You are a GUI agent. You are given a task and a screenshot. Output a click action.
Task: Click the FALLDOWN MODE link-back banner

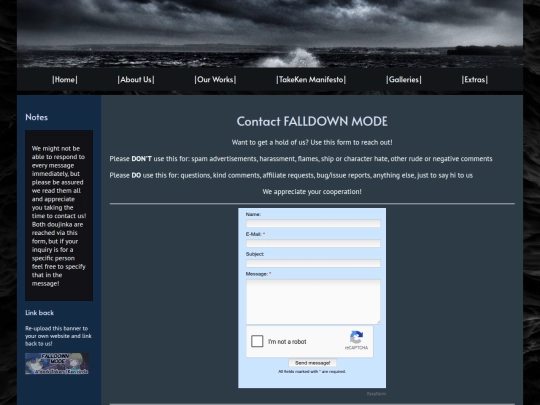tap(57, 363)
